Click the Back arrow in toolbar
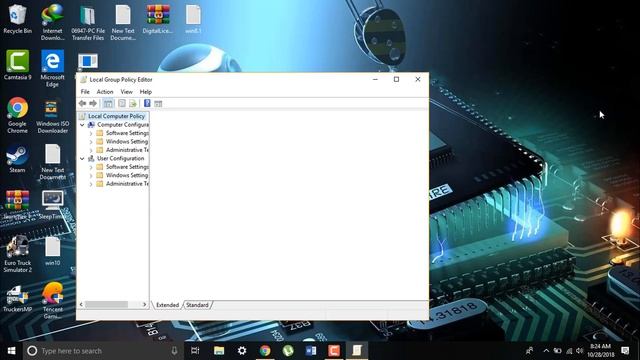640x360 pixels. (82, 104)
